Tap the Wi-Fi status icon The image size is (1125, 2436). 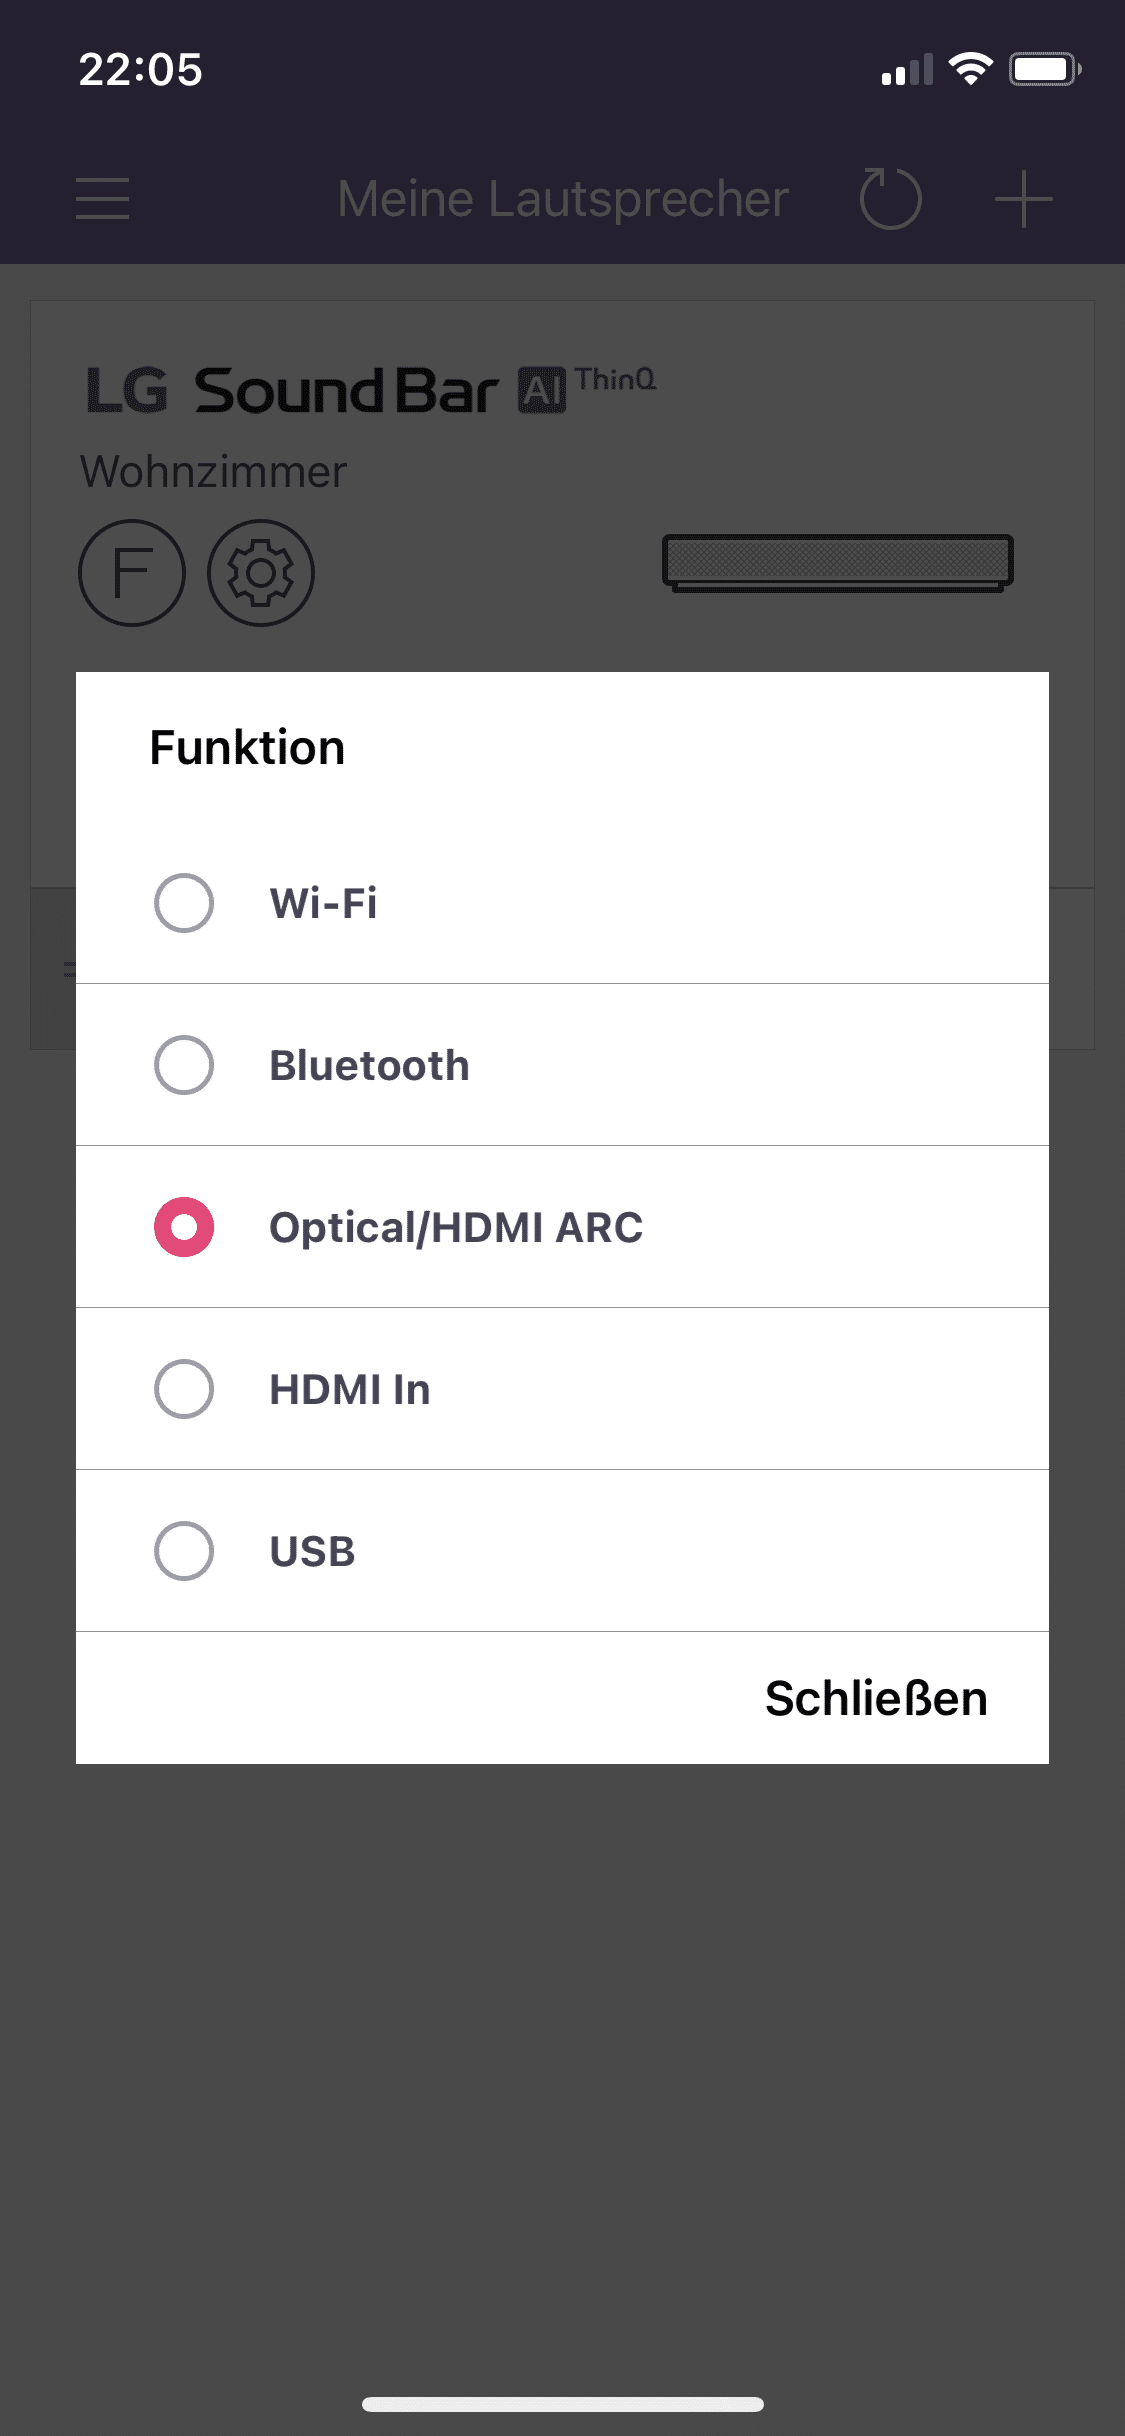pos(970,69)
